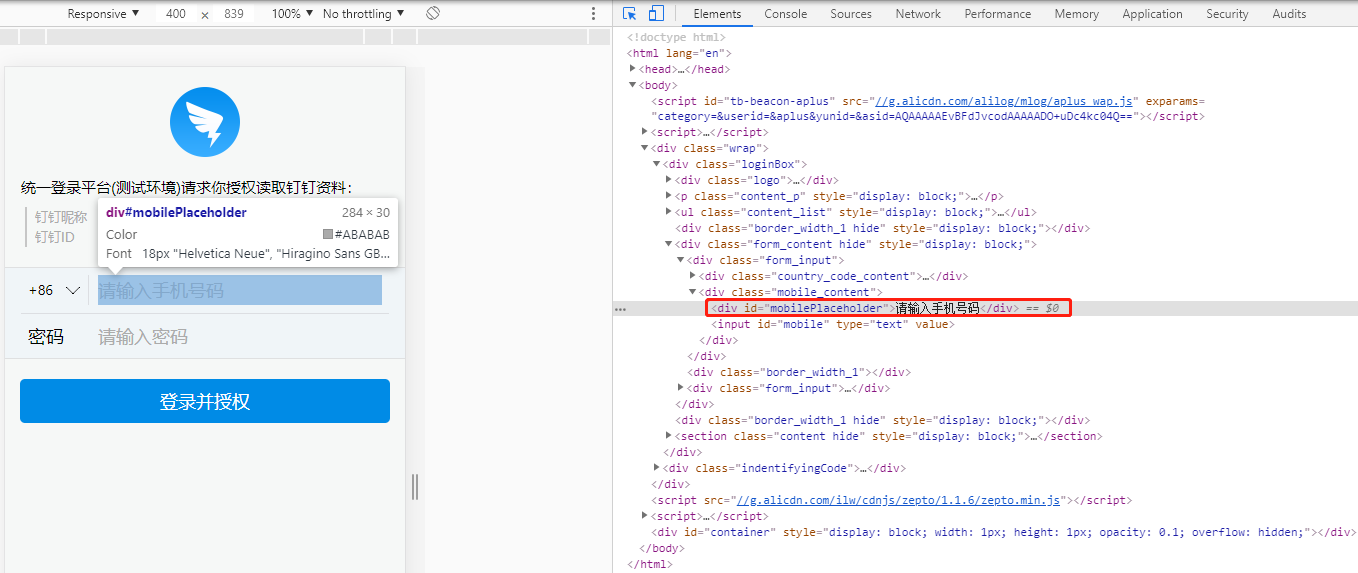Switch to the Sources tab
The width and height of the screenshot is (1358, 573).
[851, 14]
